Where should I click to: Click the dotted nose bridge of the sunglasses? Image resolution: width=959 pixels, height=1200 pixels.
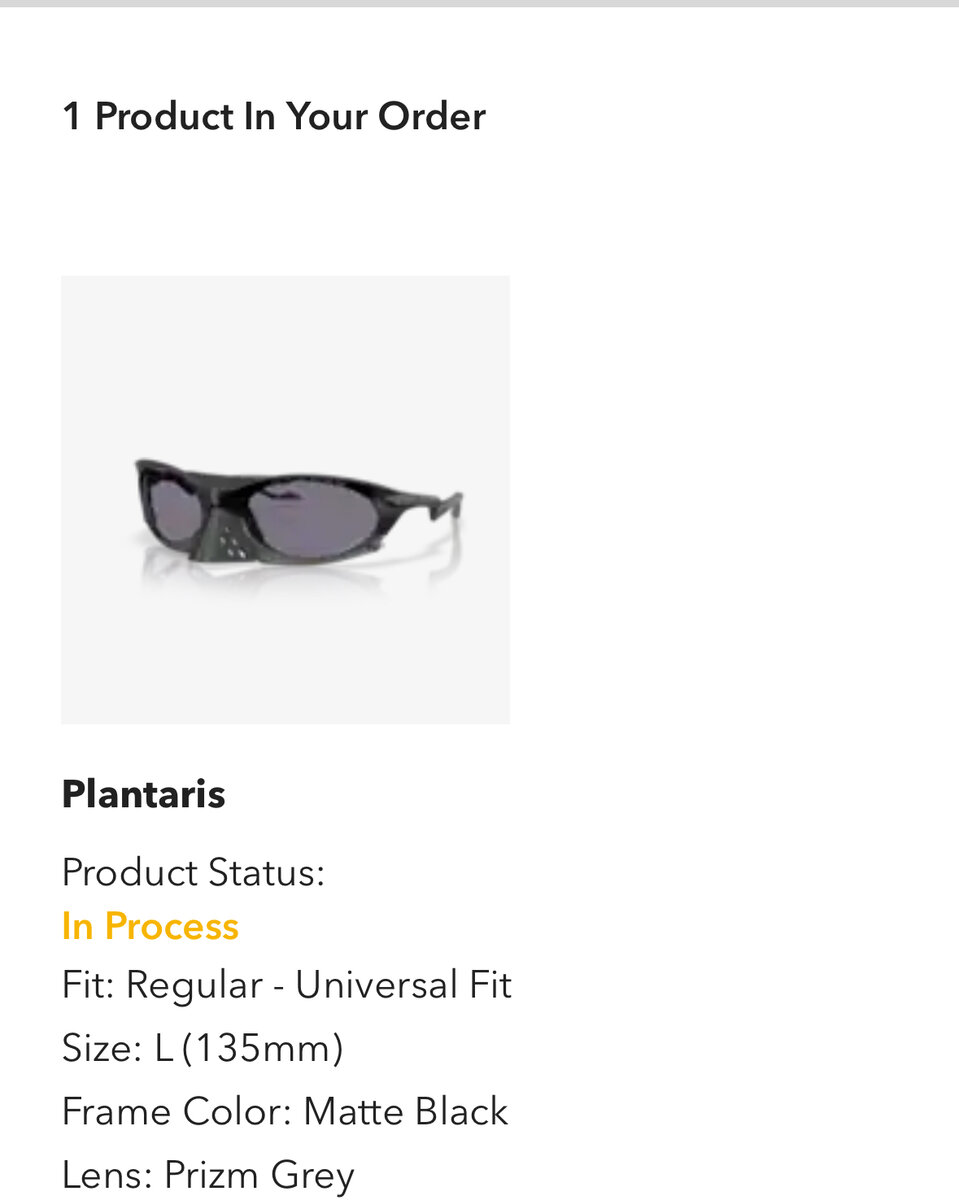[x=232, y=540]
